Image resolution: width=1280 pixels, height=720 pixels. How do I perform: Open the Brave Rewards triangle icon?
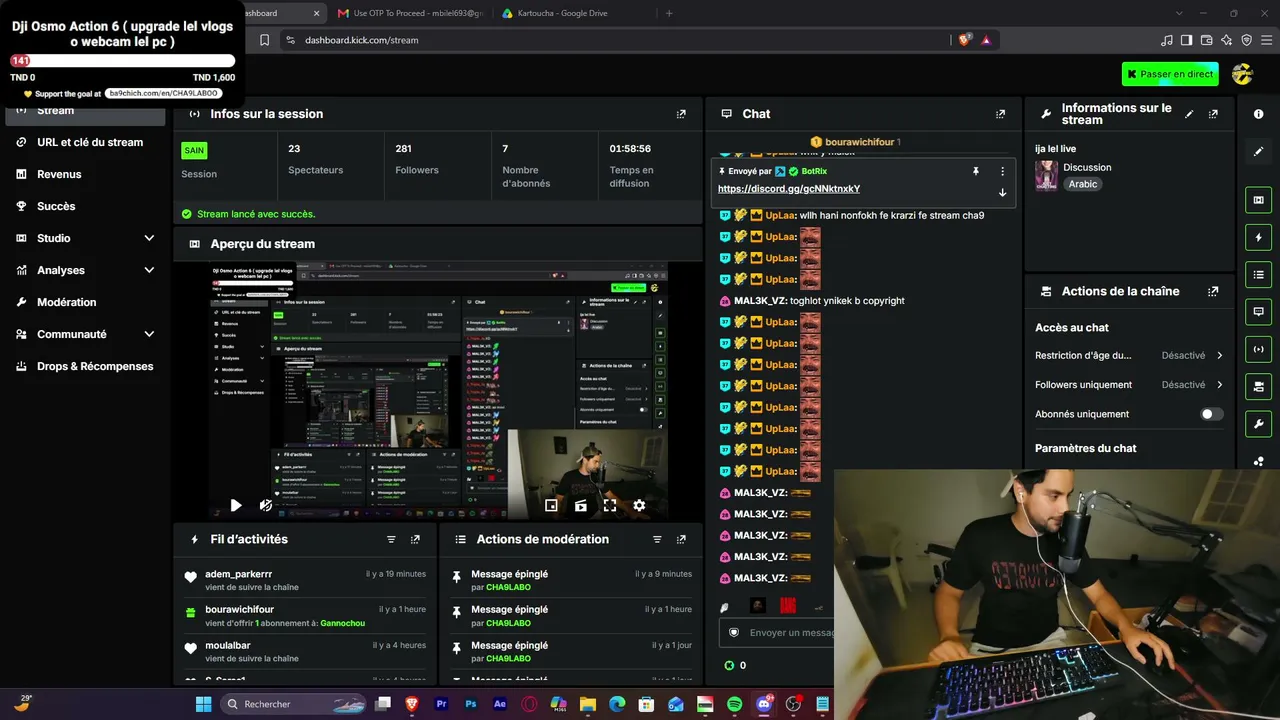pos(986,40)
